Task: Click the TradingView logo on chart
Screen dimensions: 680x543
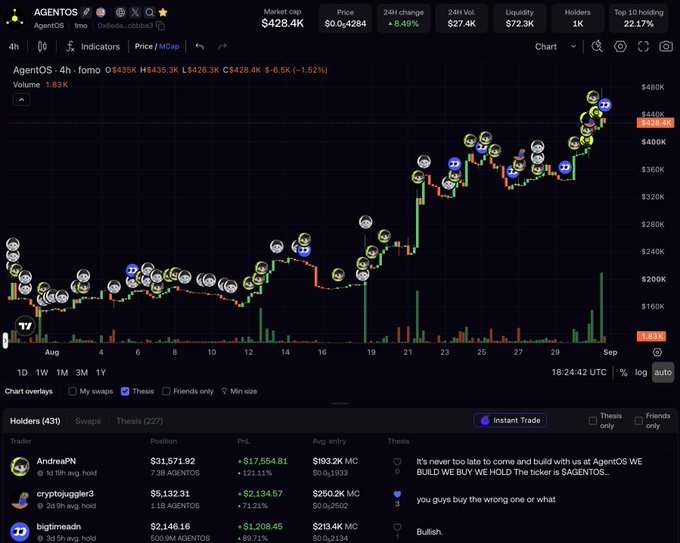Action: click(25, 326)
